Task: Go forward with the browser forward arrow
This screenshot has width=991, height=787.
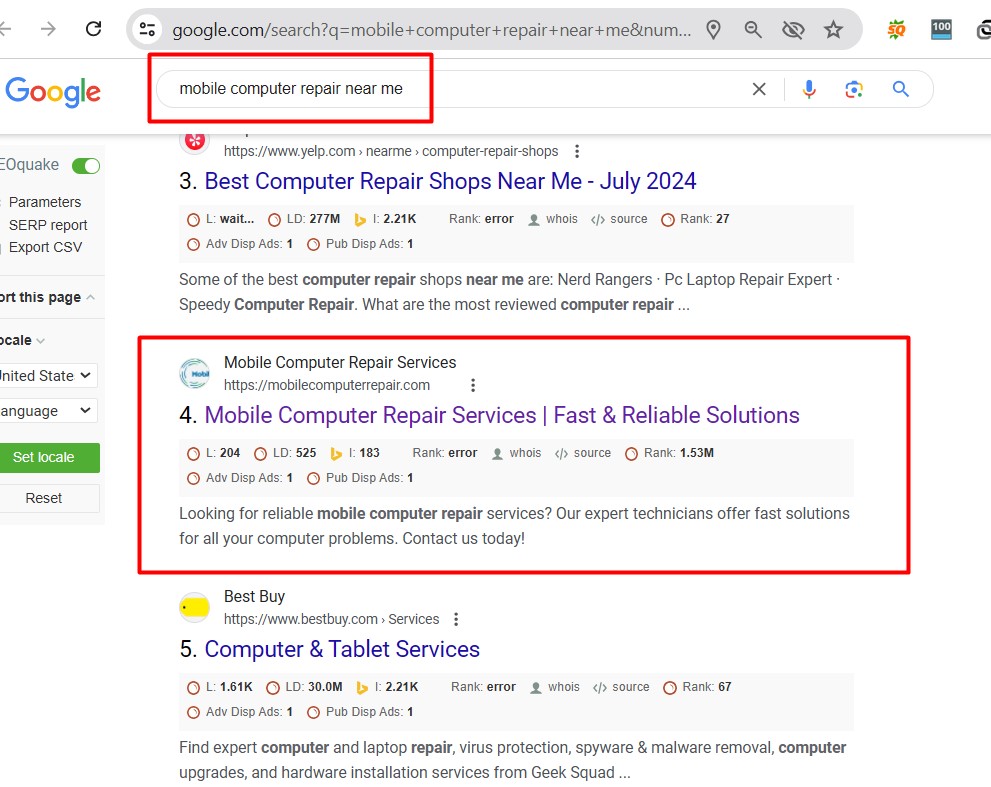Action: [x=48, y=28]
